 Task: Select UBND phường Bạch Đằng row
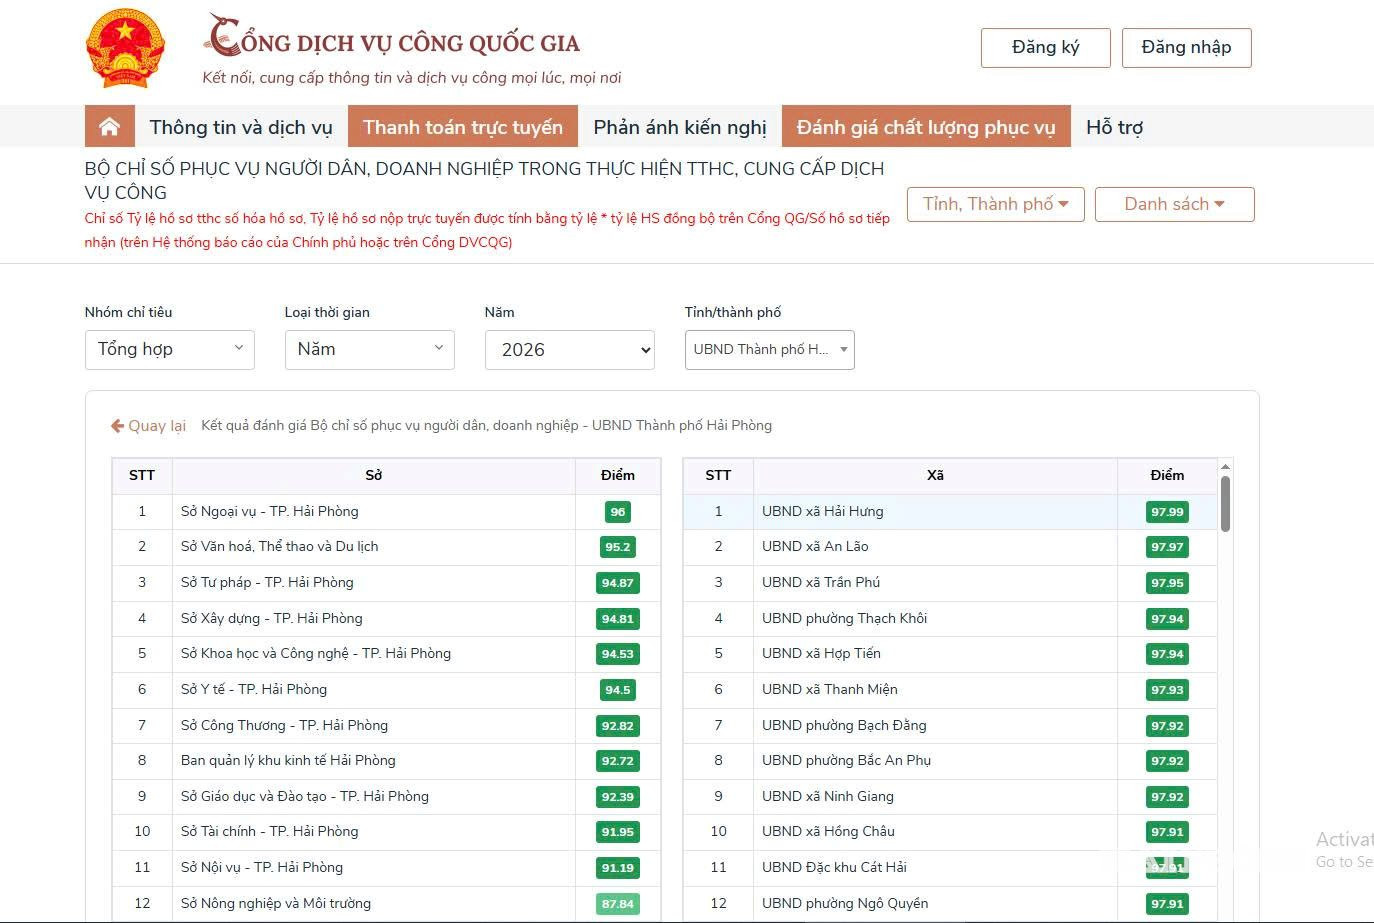(950, 726)
